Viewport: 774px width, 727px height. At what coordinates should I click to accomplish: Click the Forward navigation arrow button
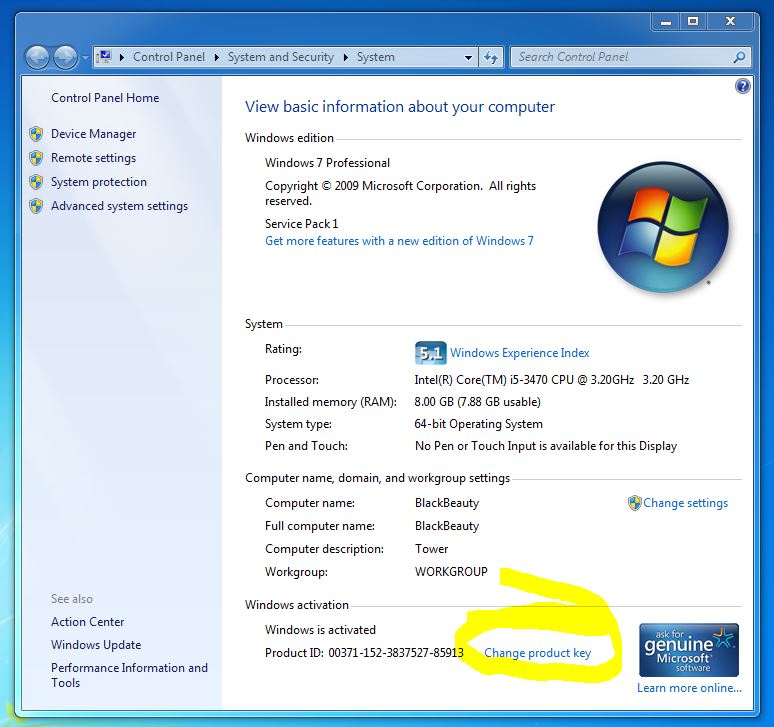tap(65, 57)
